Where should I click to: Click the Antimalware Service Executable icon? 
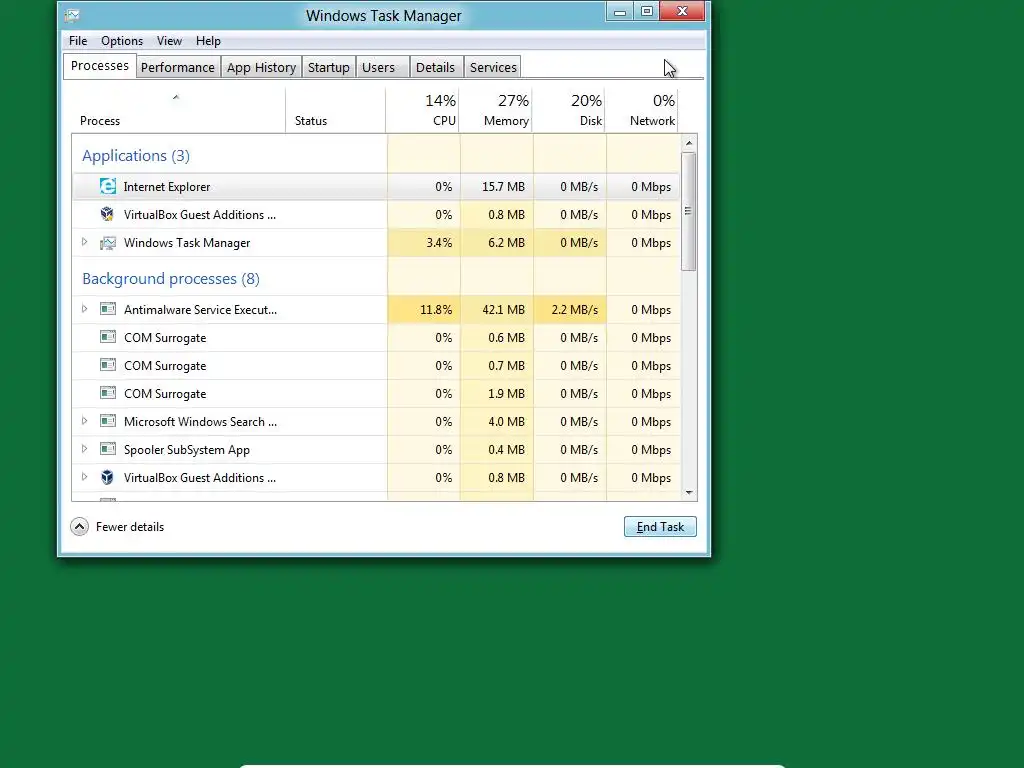108,309
